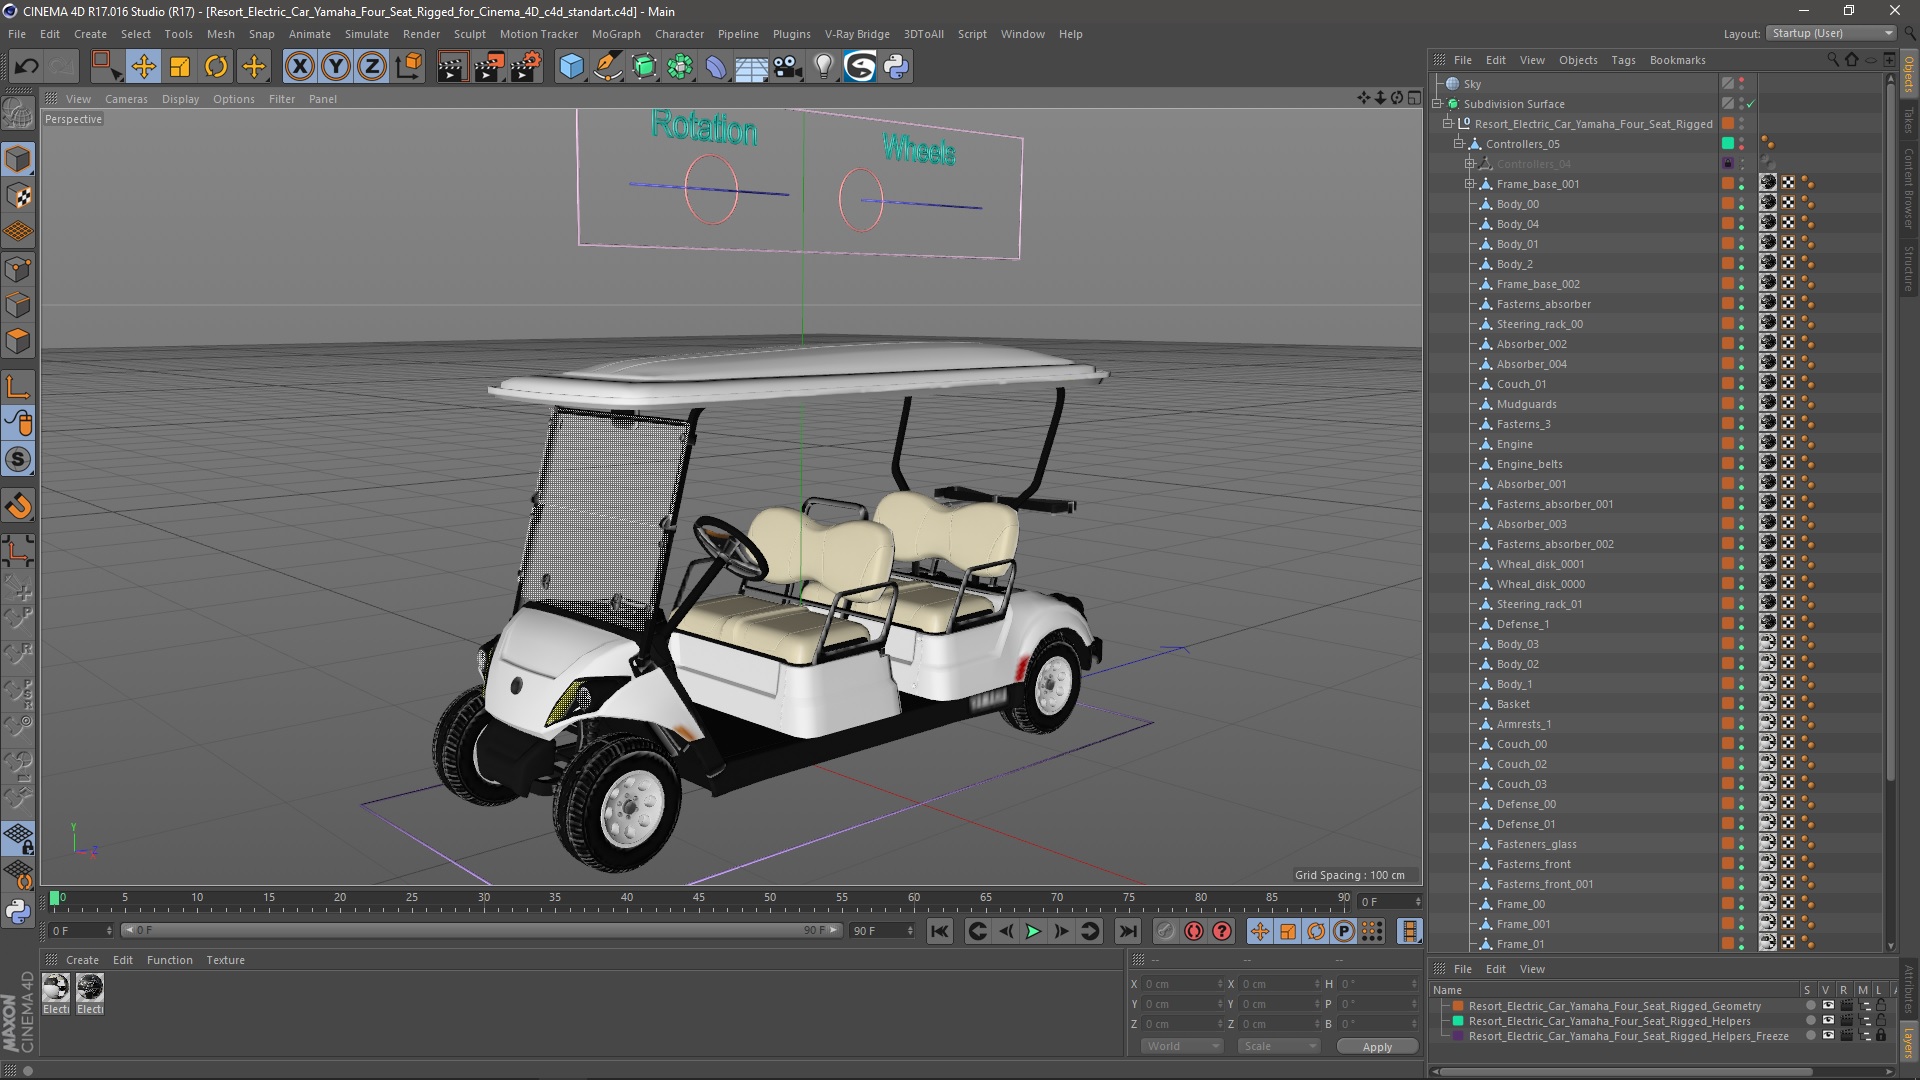Image resolution: width=1920 pixels, height=1080 pixels.
Task: Select the Steering_rack_00 object
Action: (1539, 324)
